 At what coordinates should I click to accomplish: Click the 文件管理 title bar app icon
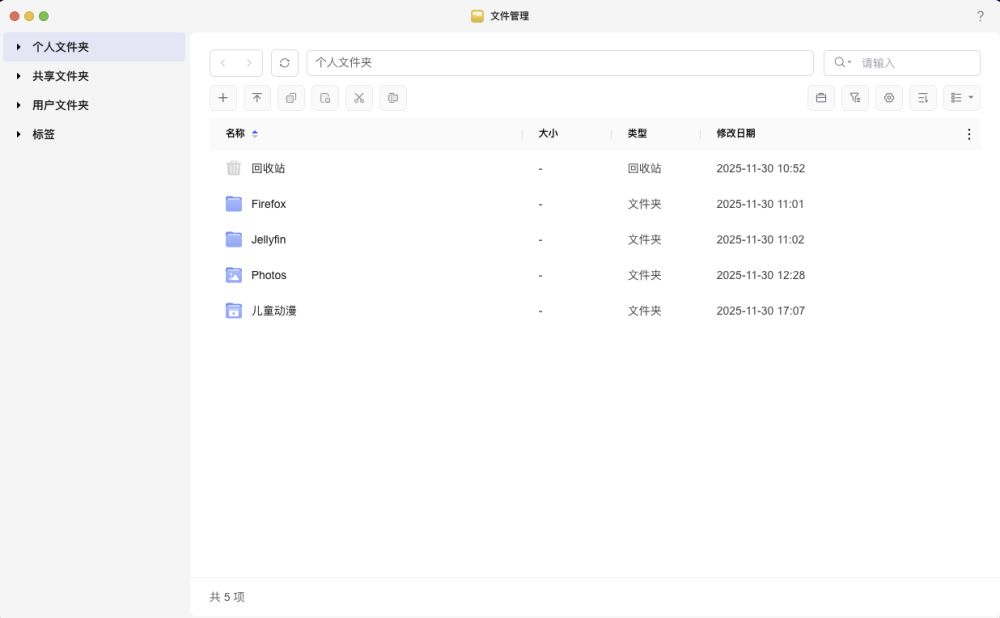pyautogui.click(x=477, y=16)
